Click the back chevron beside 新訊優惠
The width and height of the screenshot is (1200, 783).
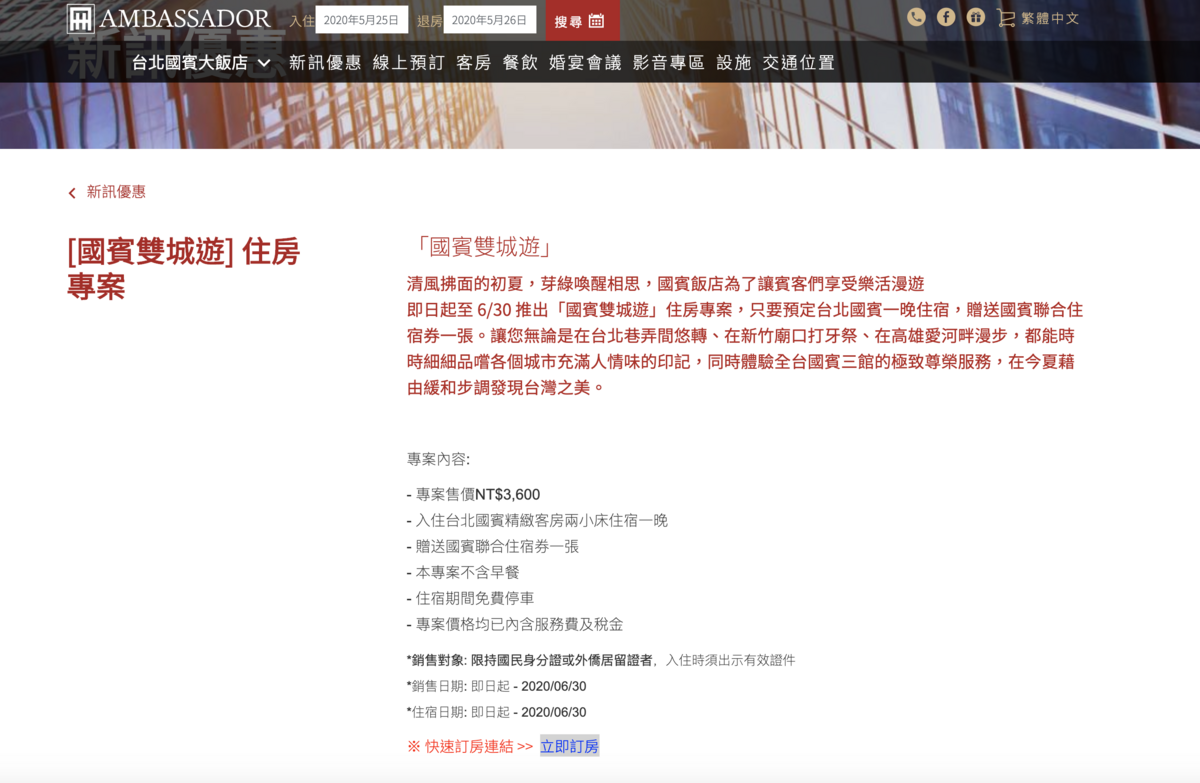tap(72, 193)
